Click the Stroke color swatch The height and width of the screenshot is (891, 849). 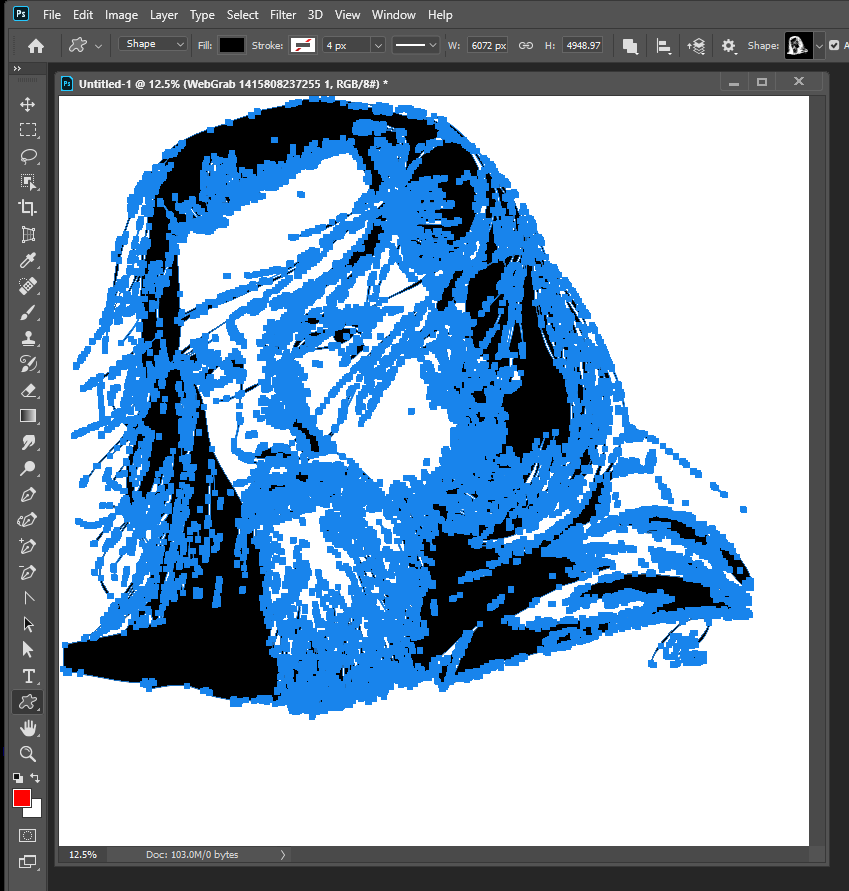point(302,45)
